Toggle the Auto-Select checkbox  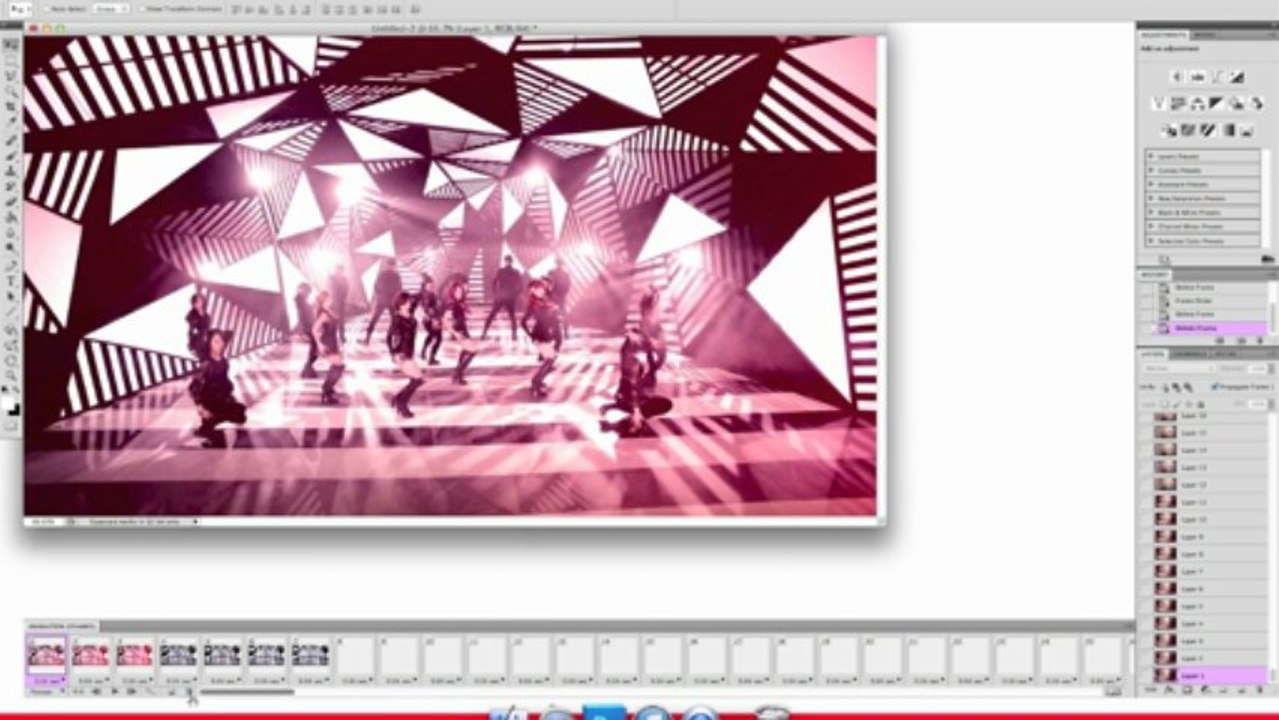(x=46, y=9)
